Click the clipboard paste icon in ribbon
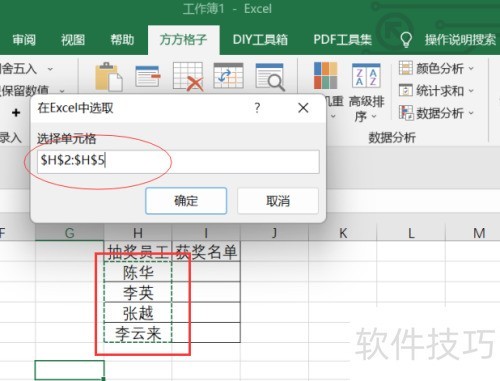This screenshot has height=381, width=500. [x=109, y=77]
